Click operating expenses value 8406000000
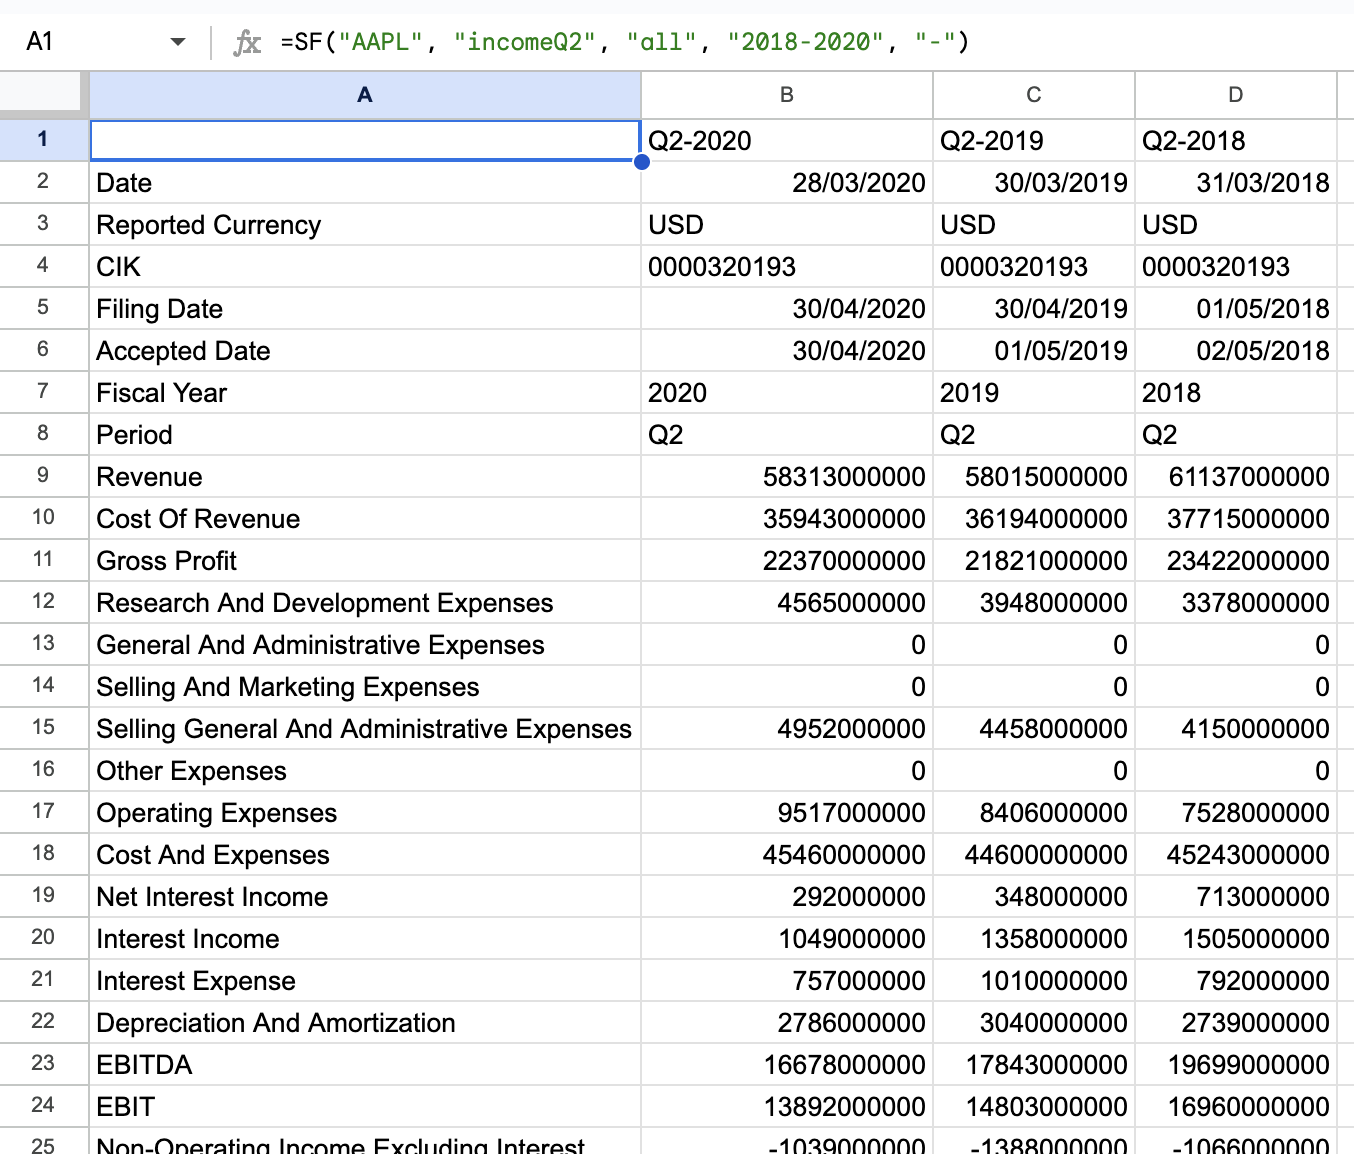This screenshot has height=1154, width=1354. click(1034, 812)
